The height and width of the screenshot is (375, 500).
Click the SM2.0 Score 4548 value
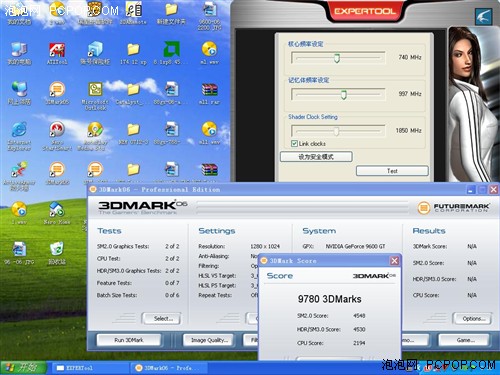(359, 315)
